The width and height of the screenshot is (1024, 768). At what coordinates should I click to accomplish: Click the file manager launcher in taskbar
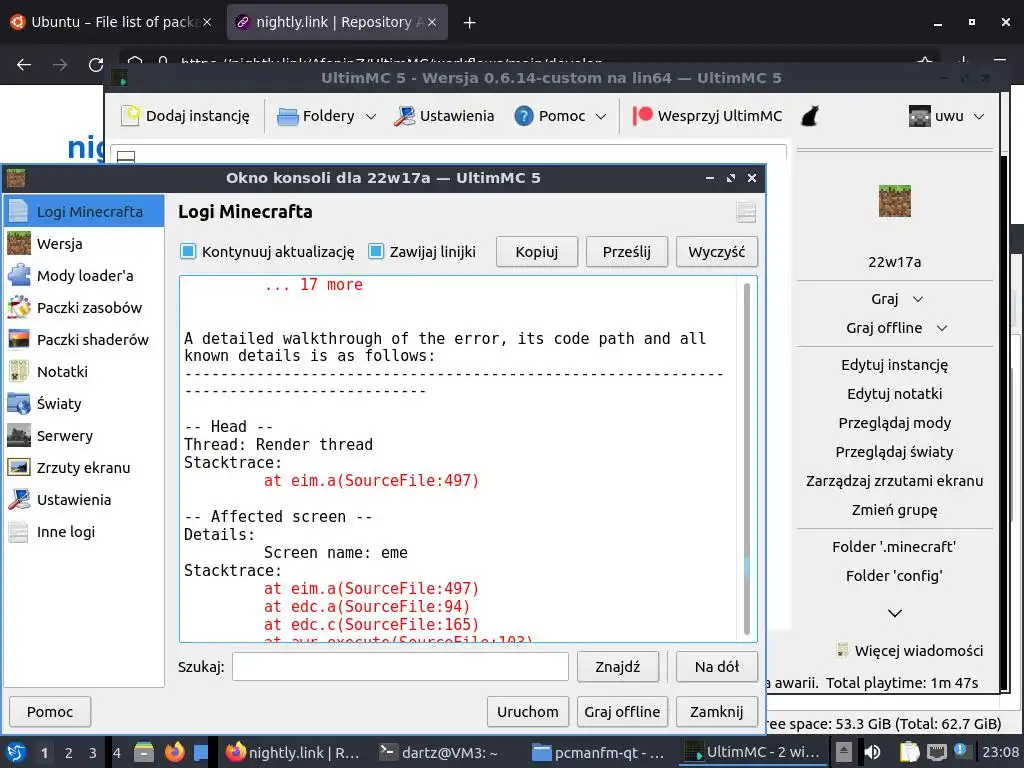pyautogui.click(x=144, y=752)
